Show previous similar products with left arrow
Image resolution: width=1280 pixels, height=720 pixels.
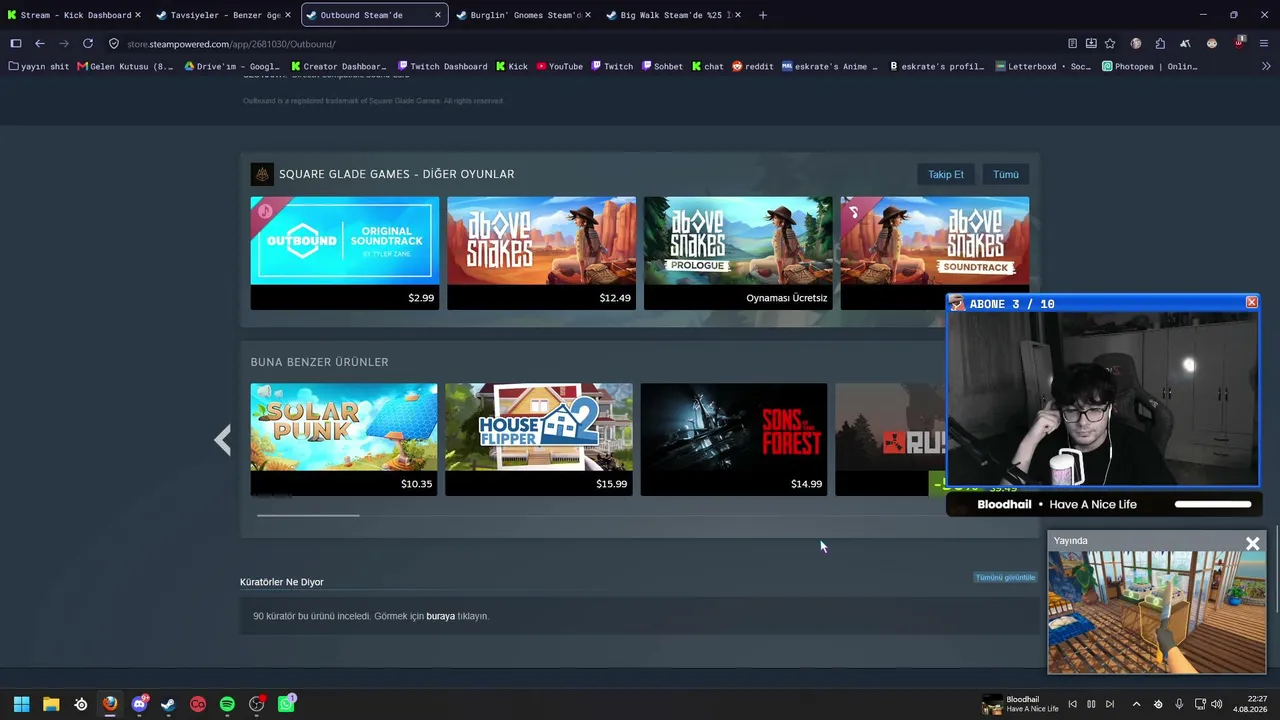[x=223, y=440]
